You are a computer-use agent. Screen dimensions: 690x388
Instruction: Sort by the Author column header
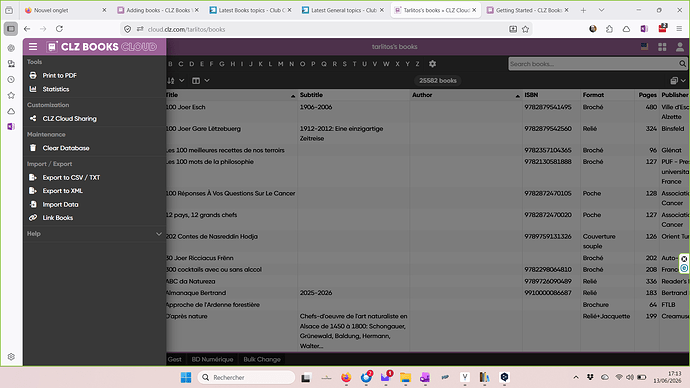(x=422, y=95)
